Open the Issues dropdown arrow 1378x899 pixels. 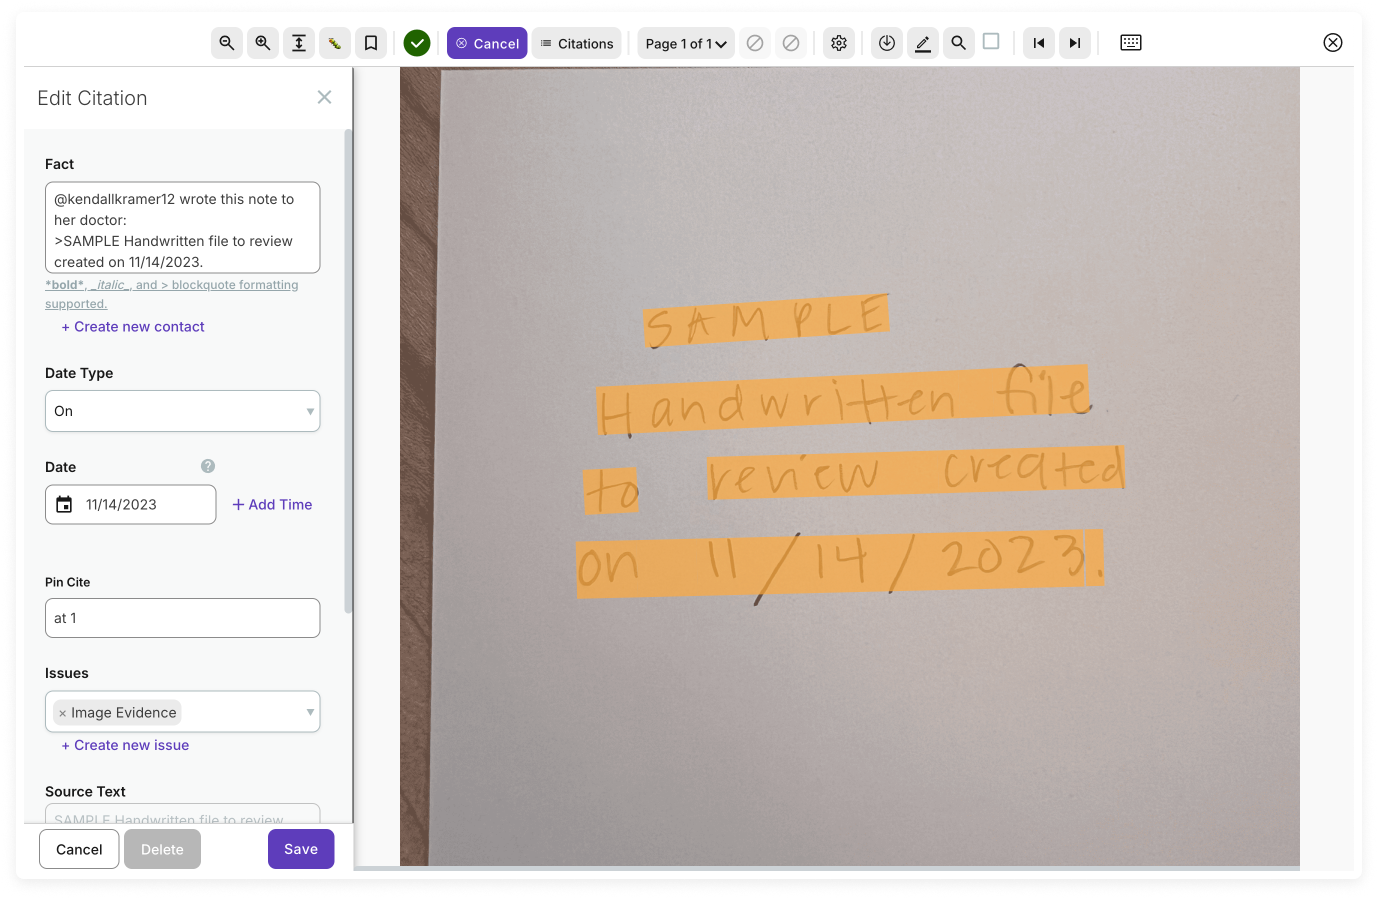click(310, 712)
